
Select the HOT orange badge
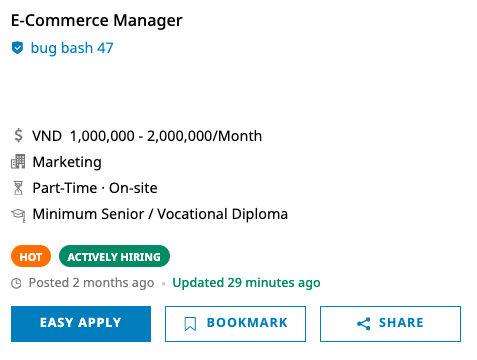[x=31, y=256]
